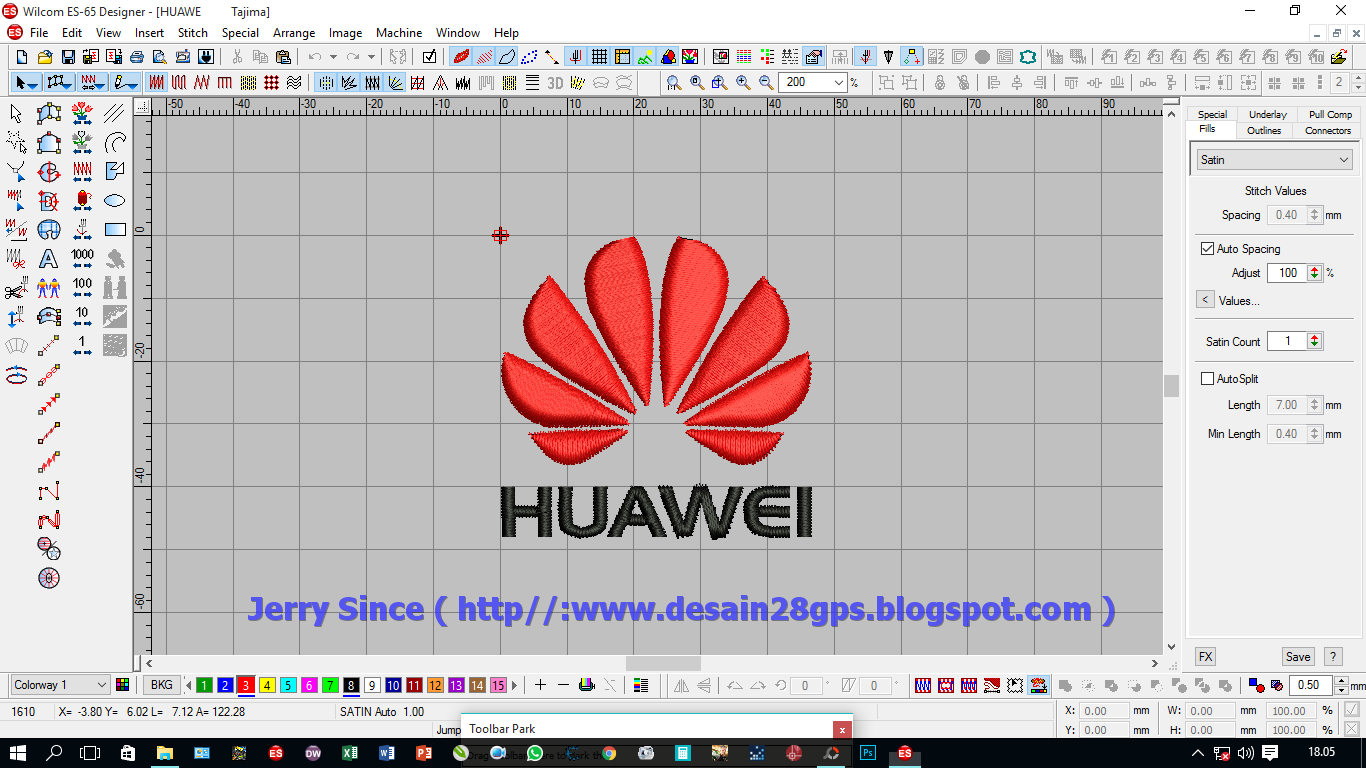This screenshot has height=768, width=1366.
Task: Click the Travel by 10 stitches icon
Action: (x=82, y=317)
